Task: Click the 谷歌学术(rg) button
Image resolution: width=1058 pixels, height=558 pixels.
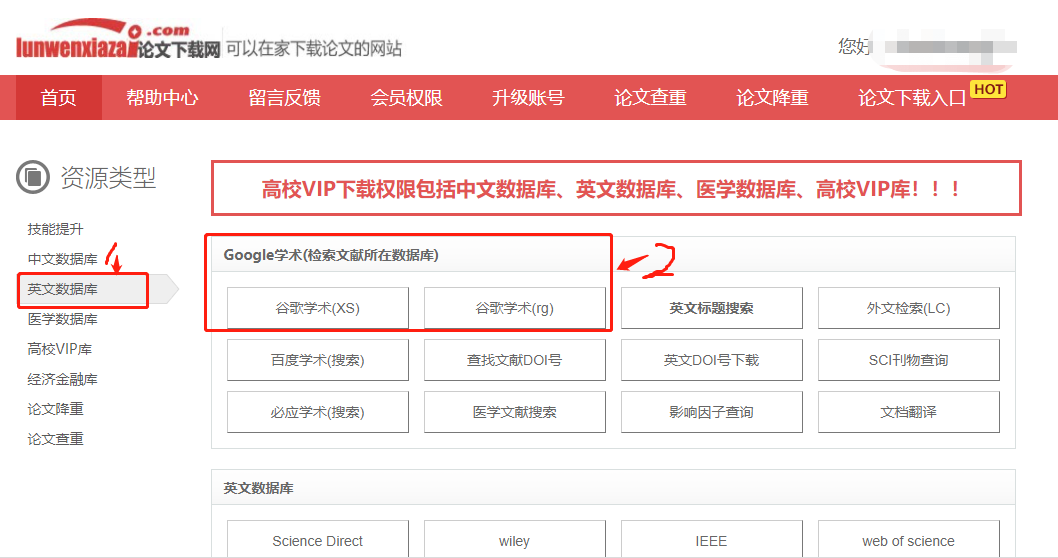Action: pos(514,308)
